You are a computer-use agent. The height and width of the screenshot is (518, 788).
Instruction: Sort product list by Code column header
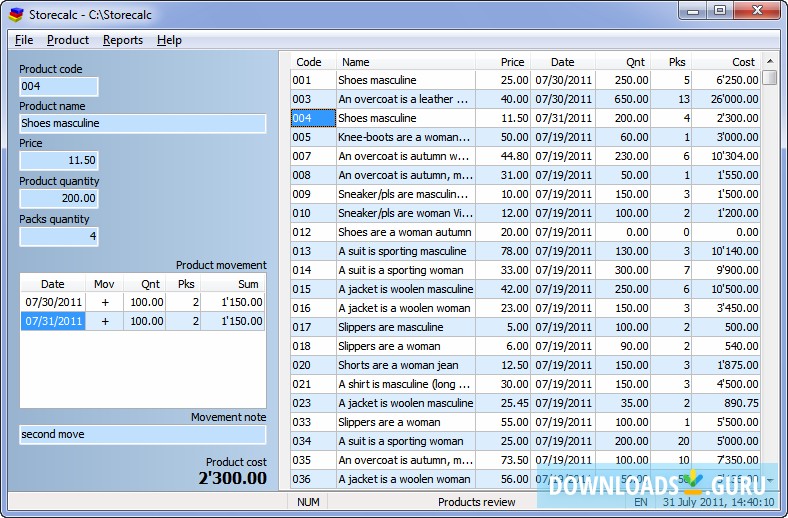[309, 62]
